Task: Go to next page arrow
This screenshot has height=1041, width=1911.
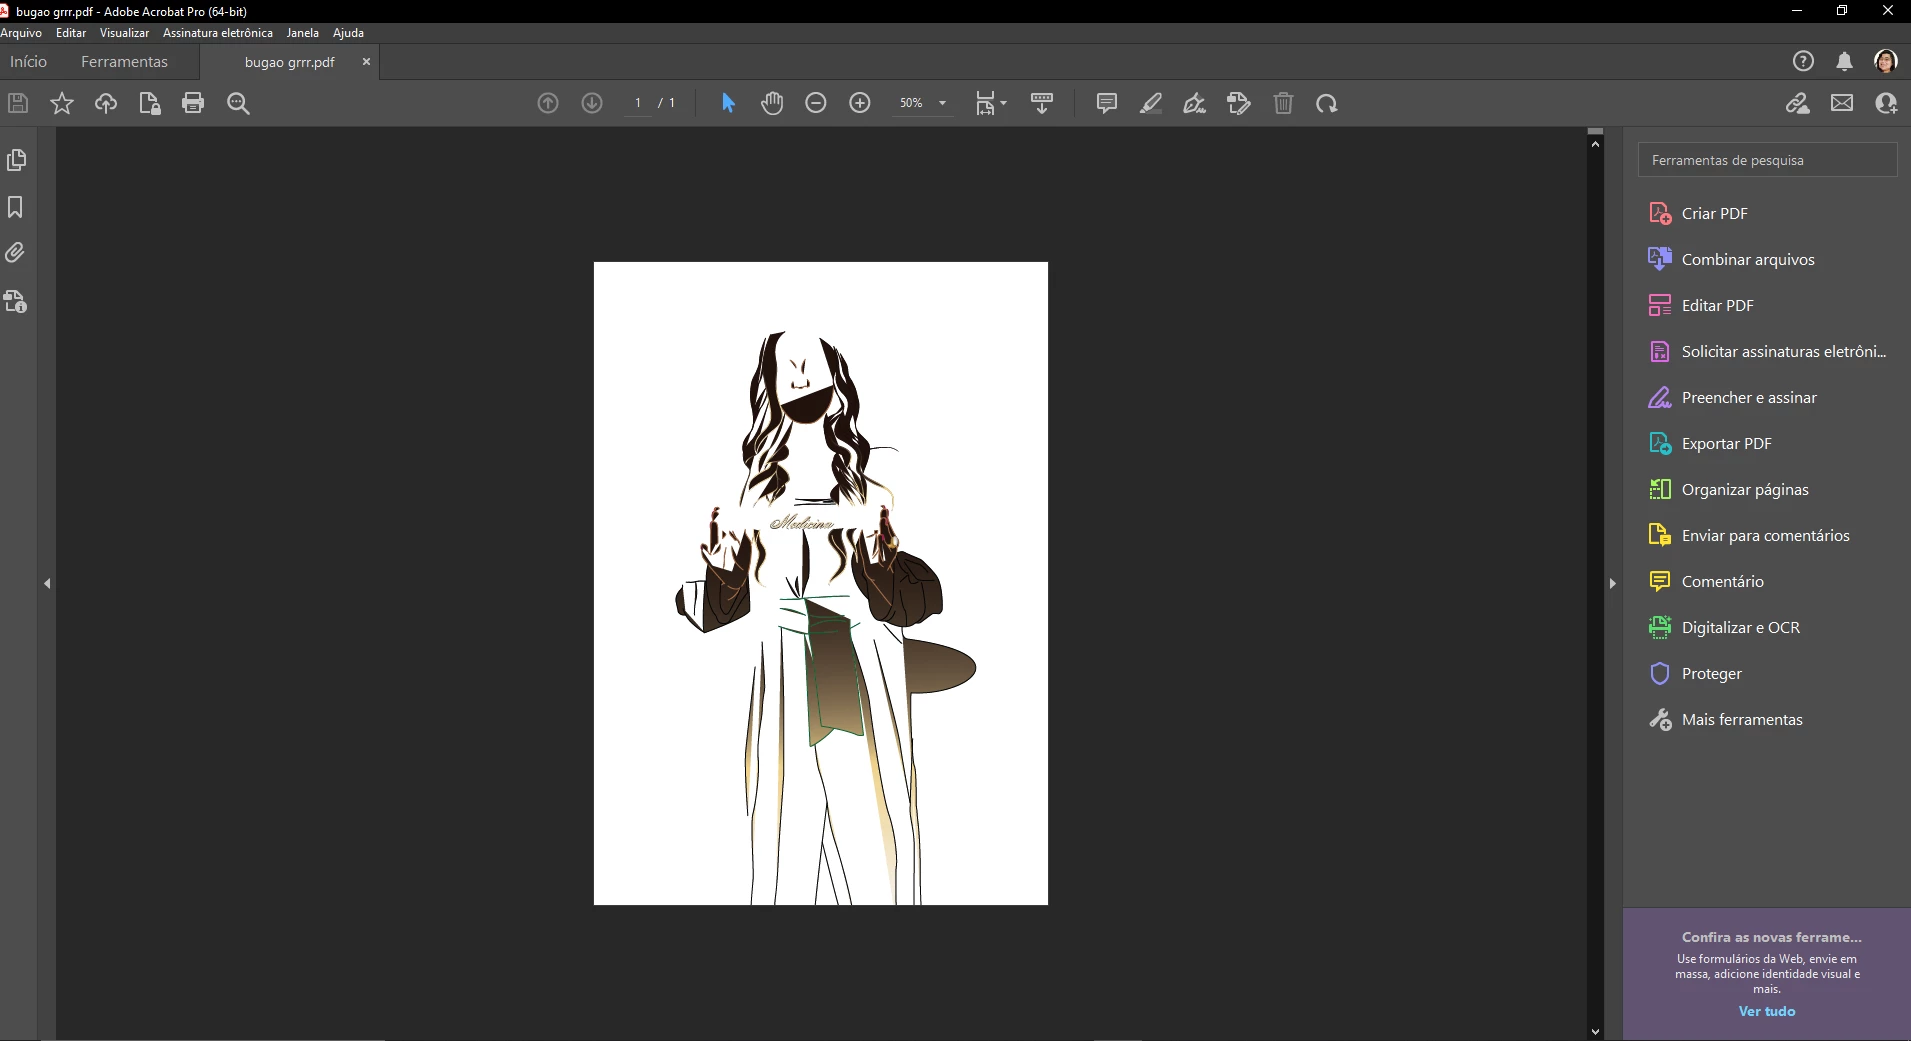Action: click(x=592, y=103)
